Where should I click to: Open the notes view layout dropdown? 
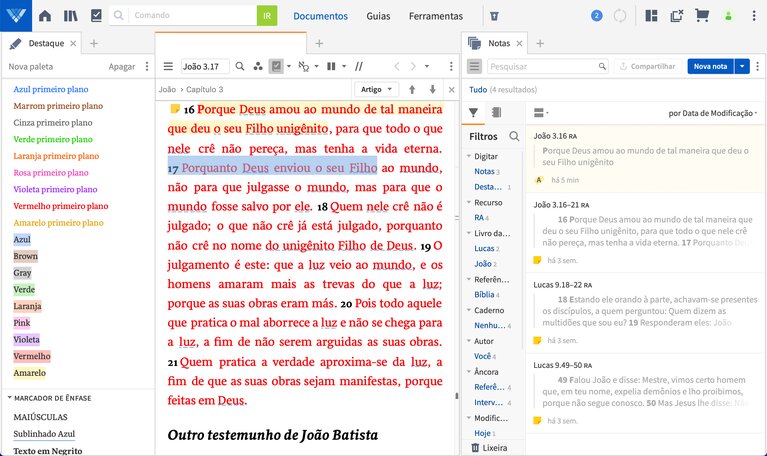point(541,113)
